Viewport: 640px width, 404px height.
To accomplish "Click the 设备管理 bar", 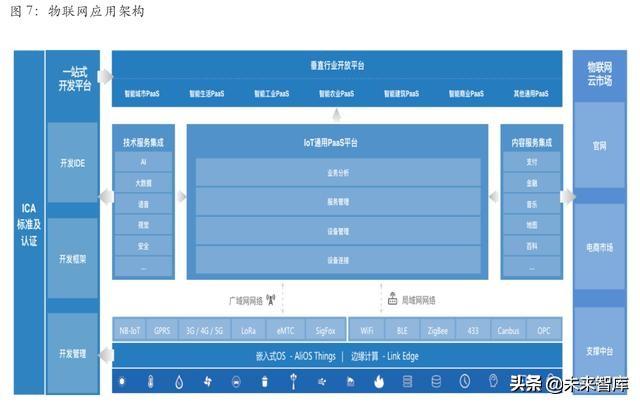I will (x=337, y=231).
